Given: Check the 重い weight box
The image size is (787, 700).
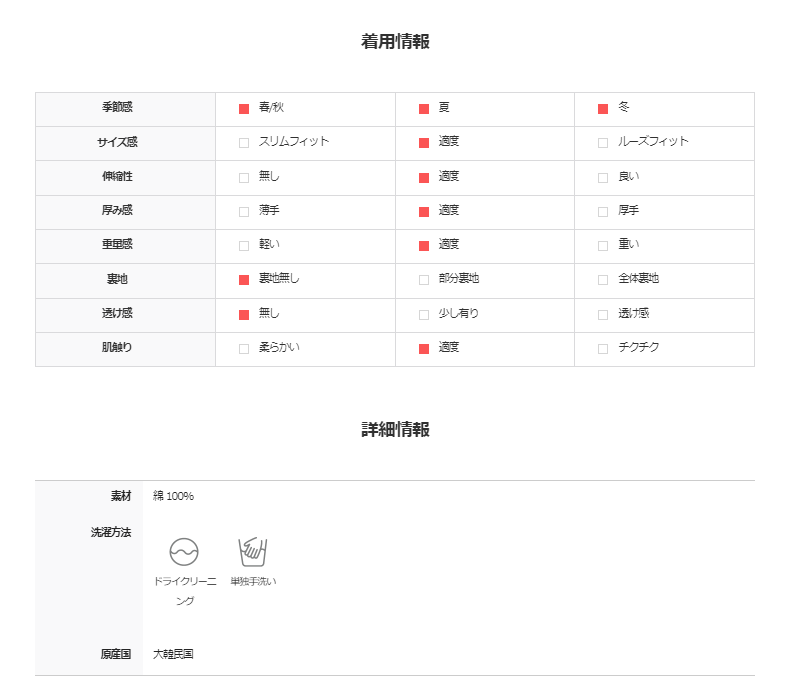Looking at the screenshot, I should pyautogui.click(x=603, y=246).
